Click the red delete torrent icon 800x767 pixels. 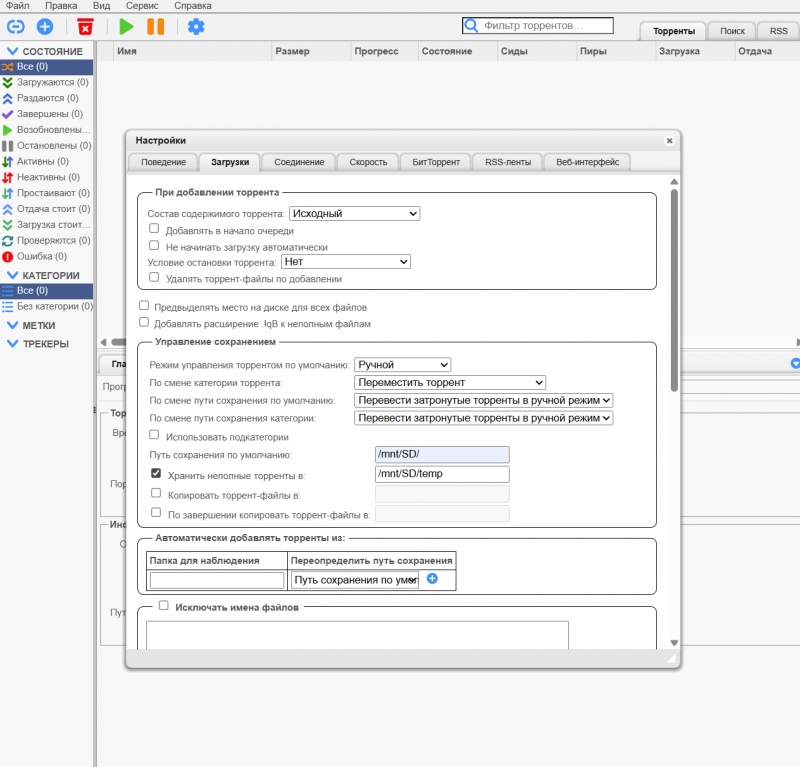85,26
